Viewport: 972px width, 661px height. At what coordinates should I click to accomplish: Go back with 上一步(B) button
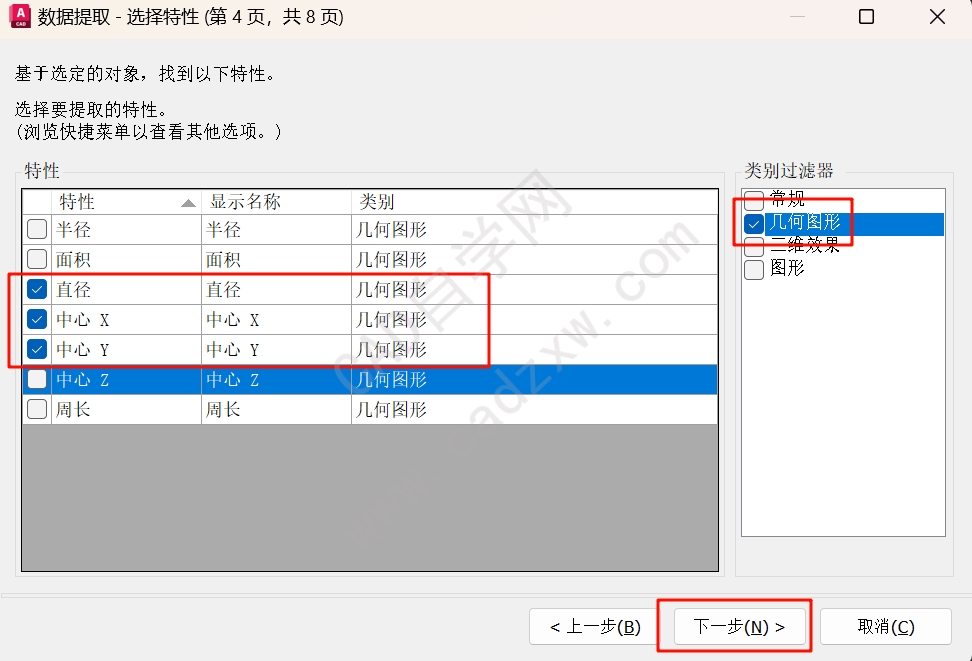click(x=595, y=626)
